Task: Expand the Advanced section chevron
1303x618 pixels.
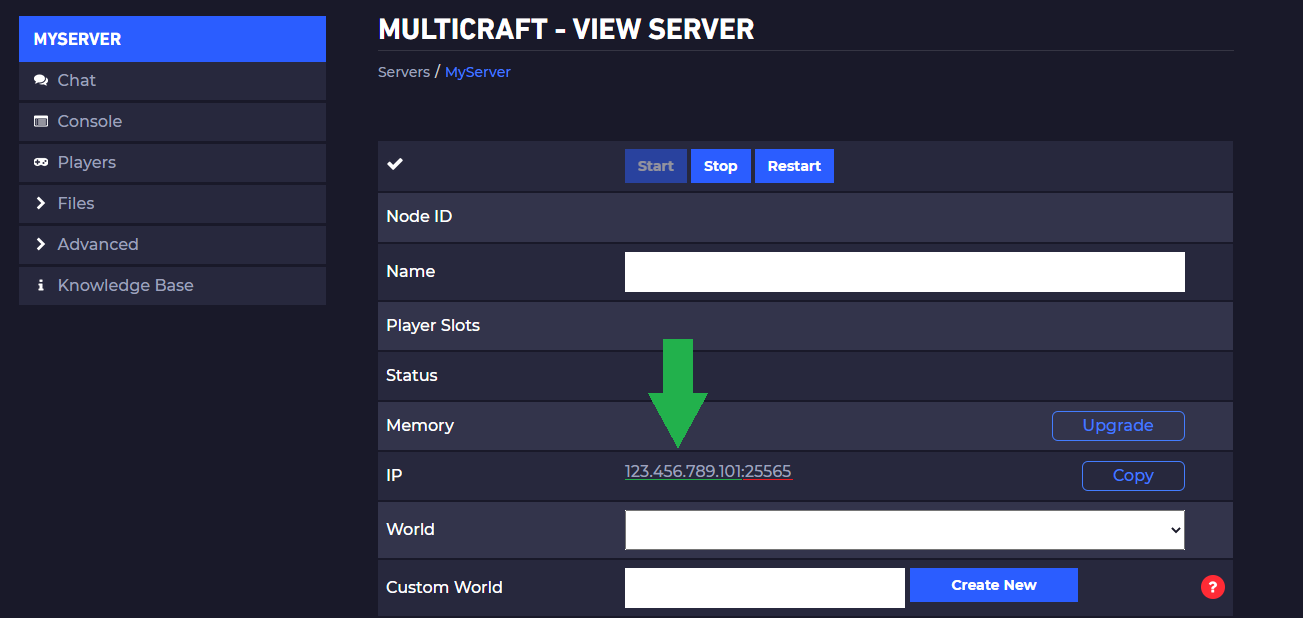Action: 41,244
